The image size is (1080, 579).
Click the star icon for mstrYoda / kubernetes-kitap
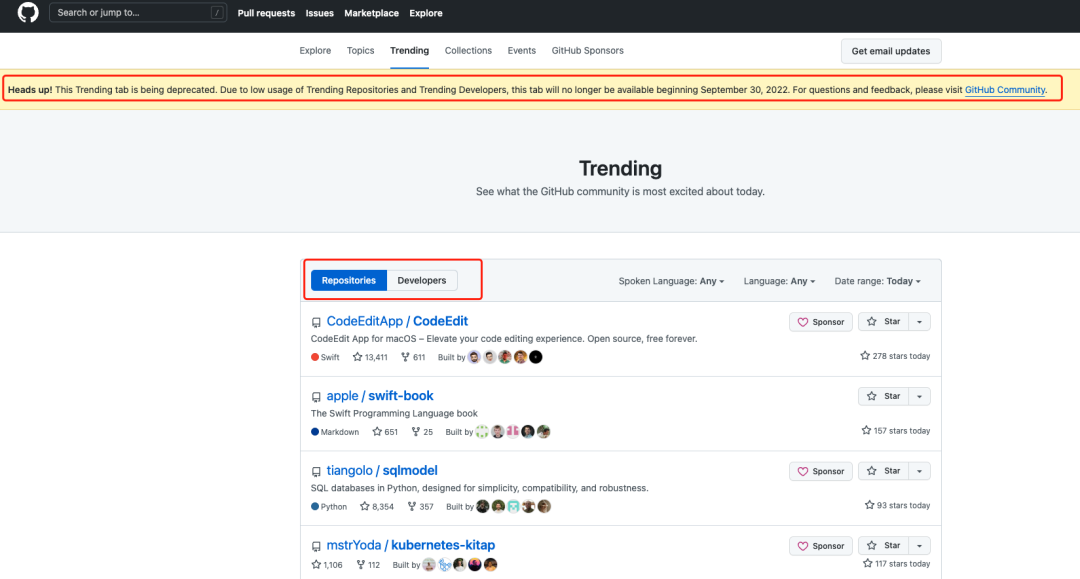point(316,565)
